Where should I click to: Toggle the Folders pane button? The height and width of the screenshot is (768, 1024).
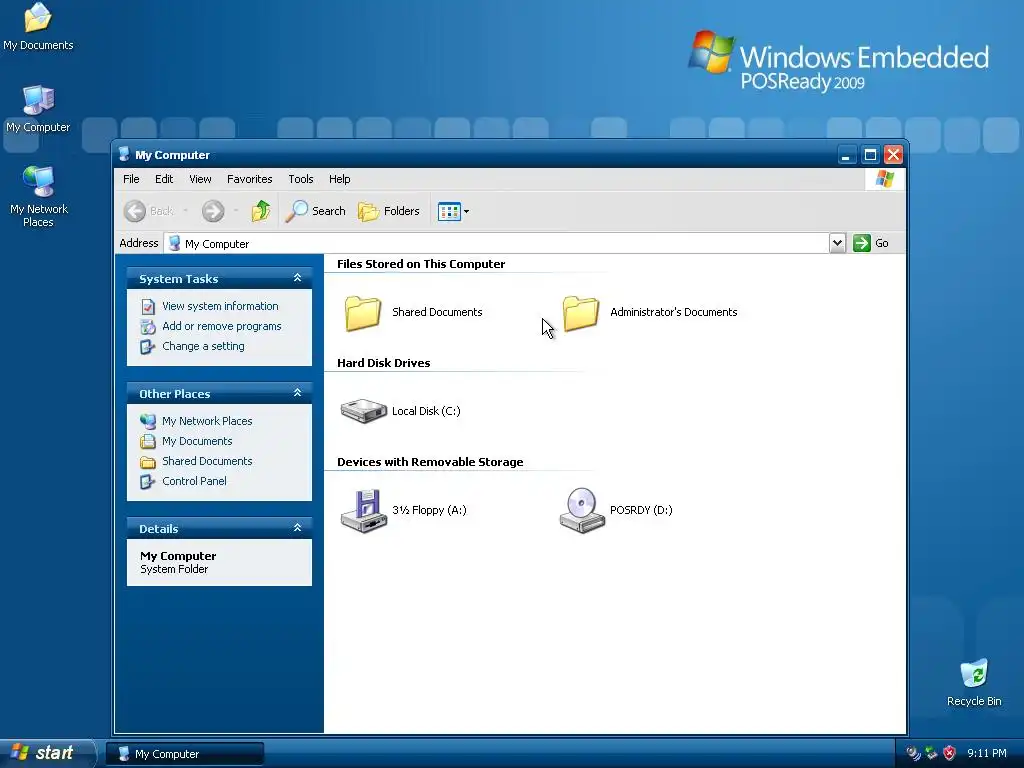[389, 211]
